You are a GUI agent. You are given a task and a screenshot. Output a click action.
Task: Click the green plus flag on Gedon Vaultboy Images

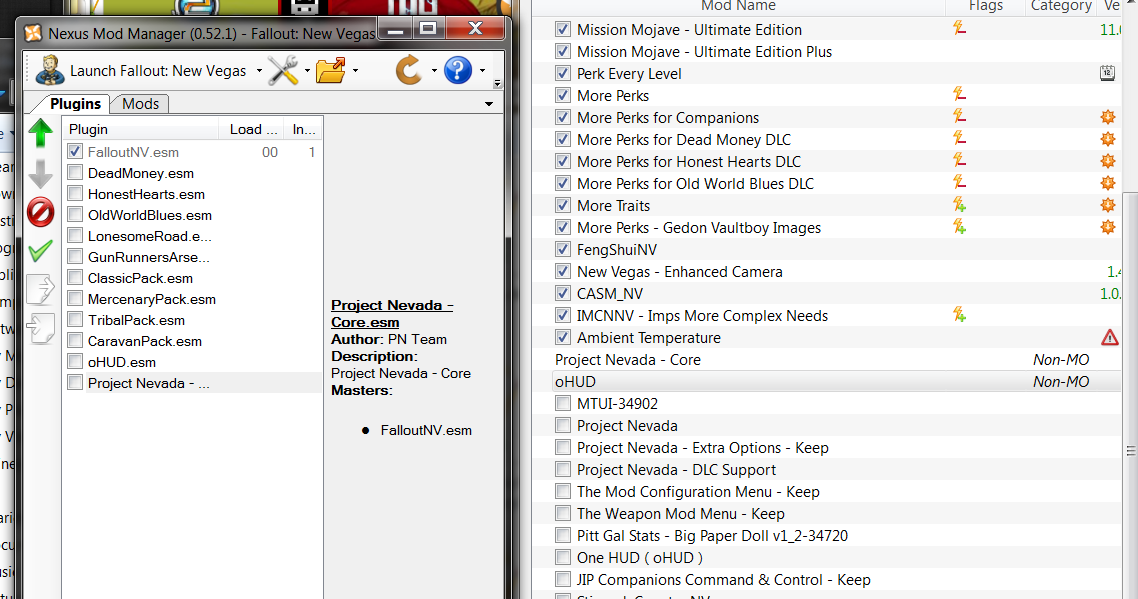(959, 227)
